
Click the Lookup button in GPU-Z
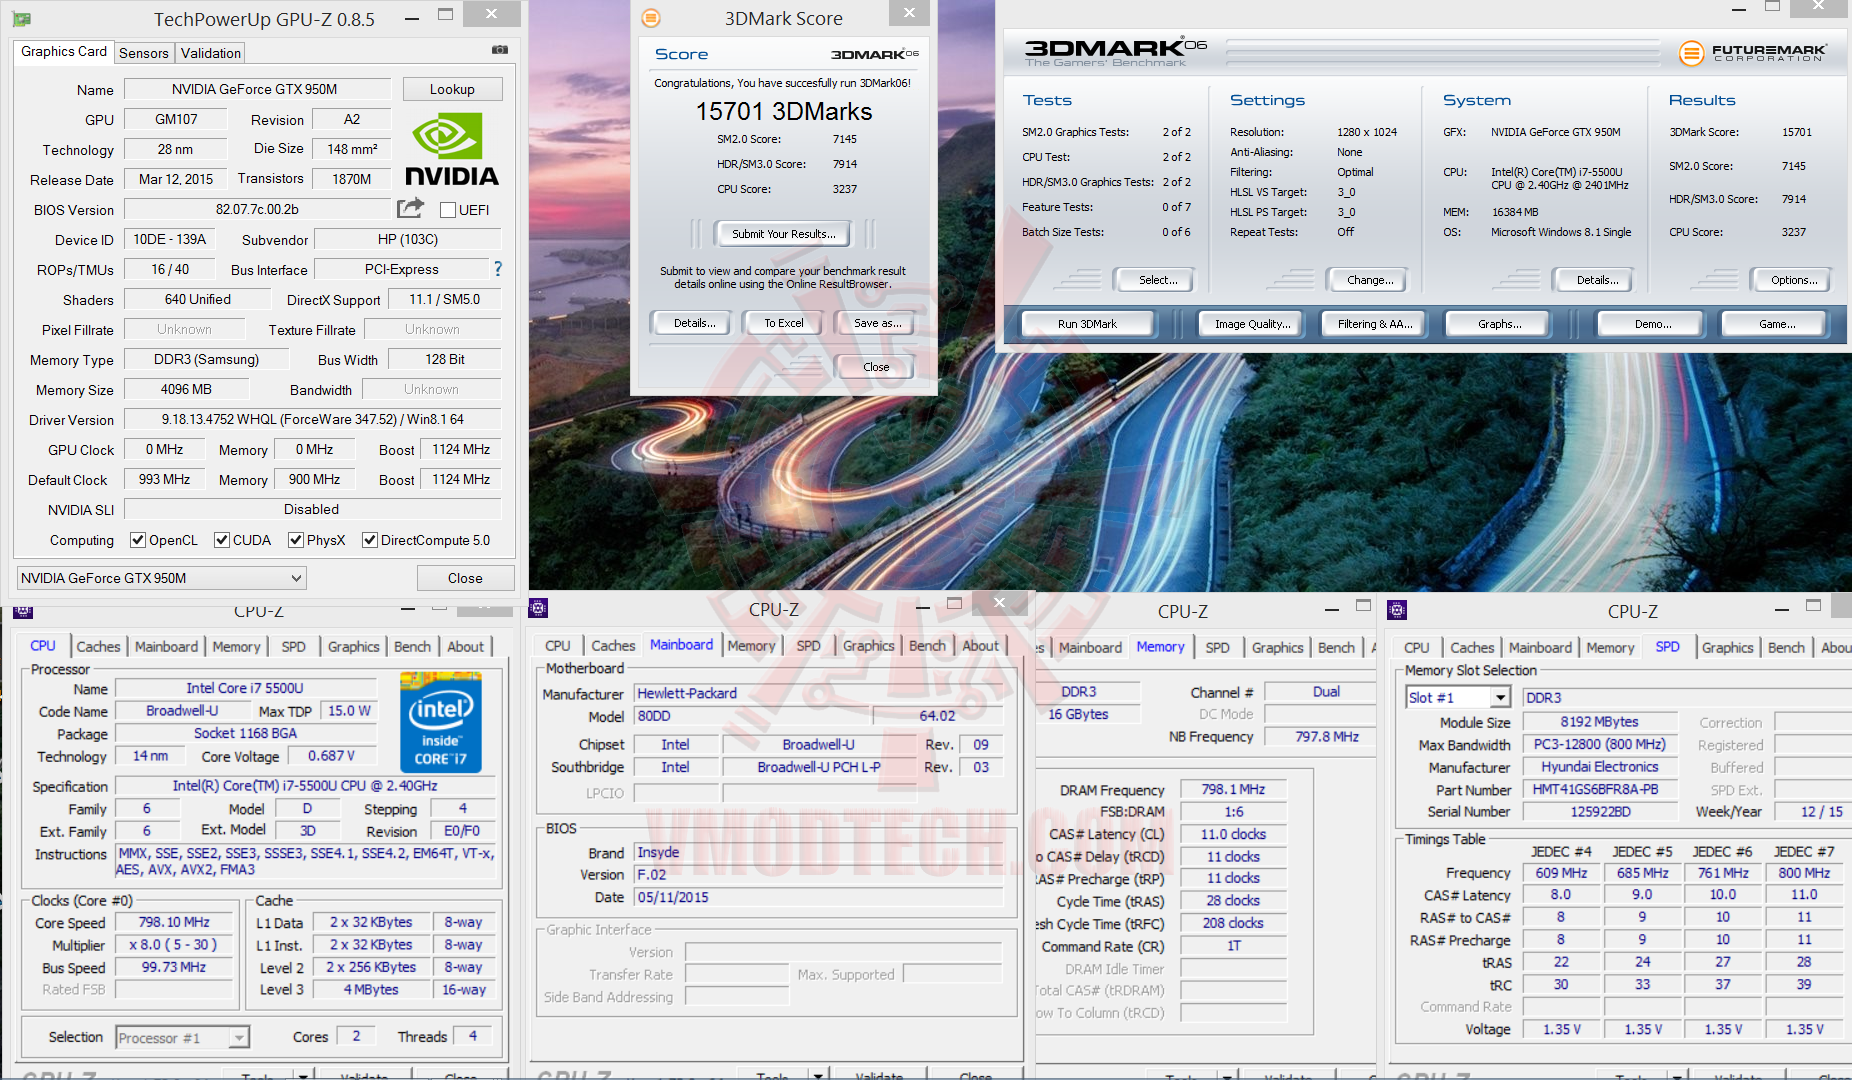(452, 89)
